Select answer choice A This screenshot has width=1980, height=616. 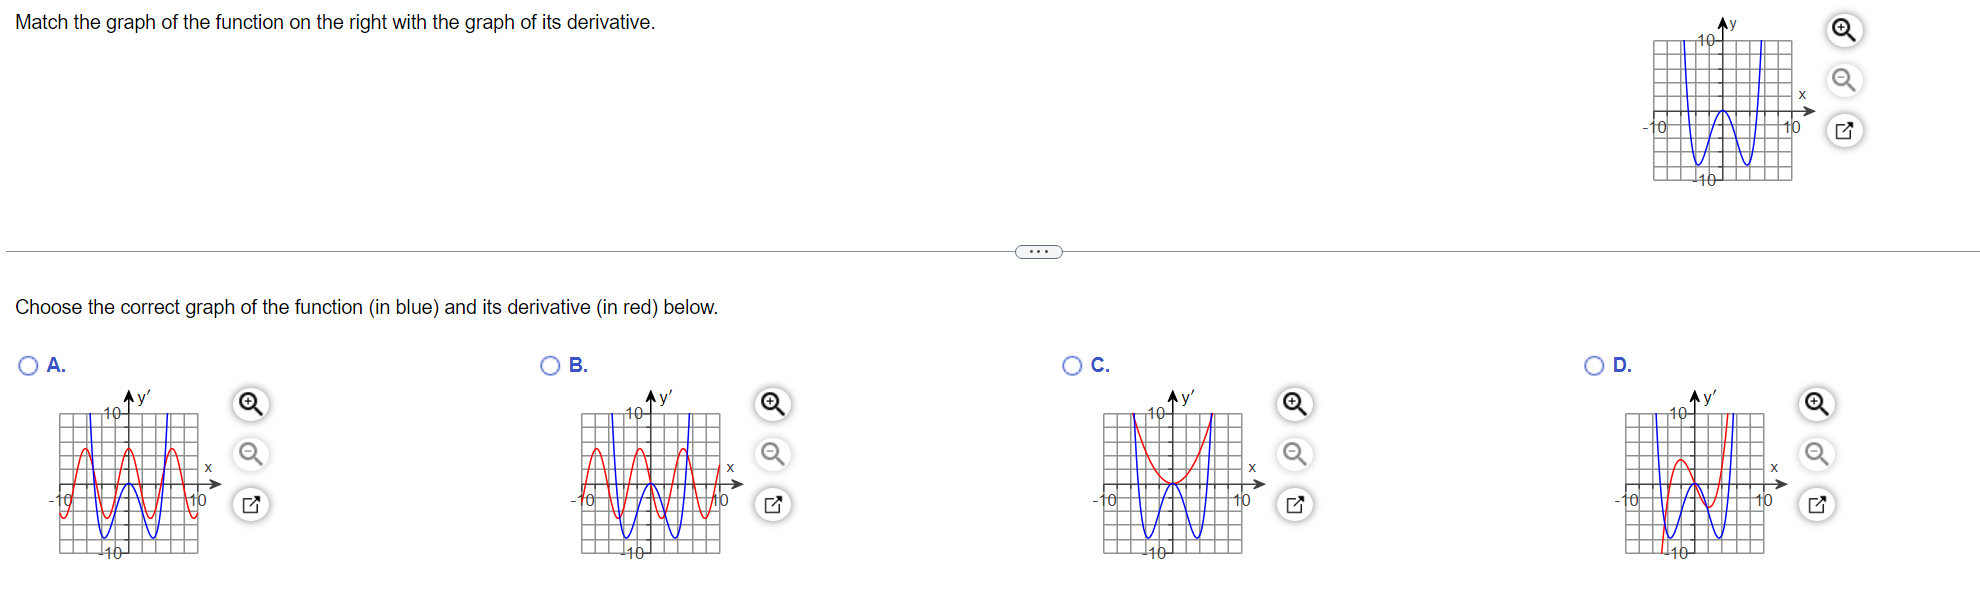28,365
